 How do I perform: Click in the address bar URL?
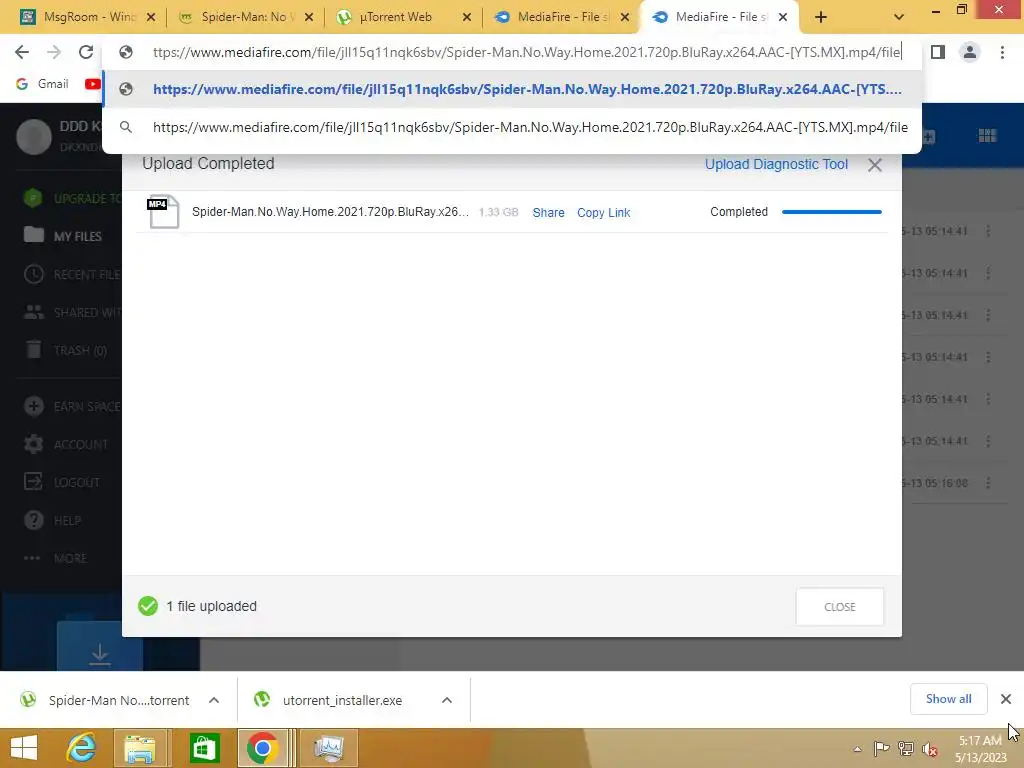click(x=526, y=52)
